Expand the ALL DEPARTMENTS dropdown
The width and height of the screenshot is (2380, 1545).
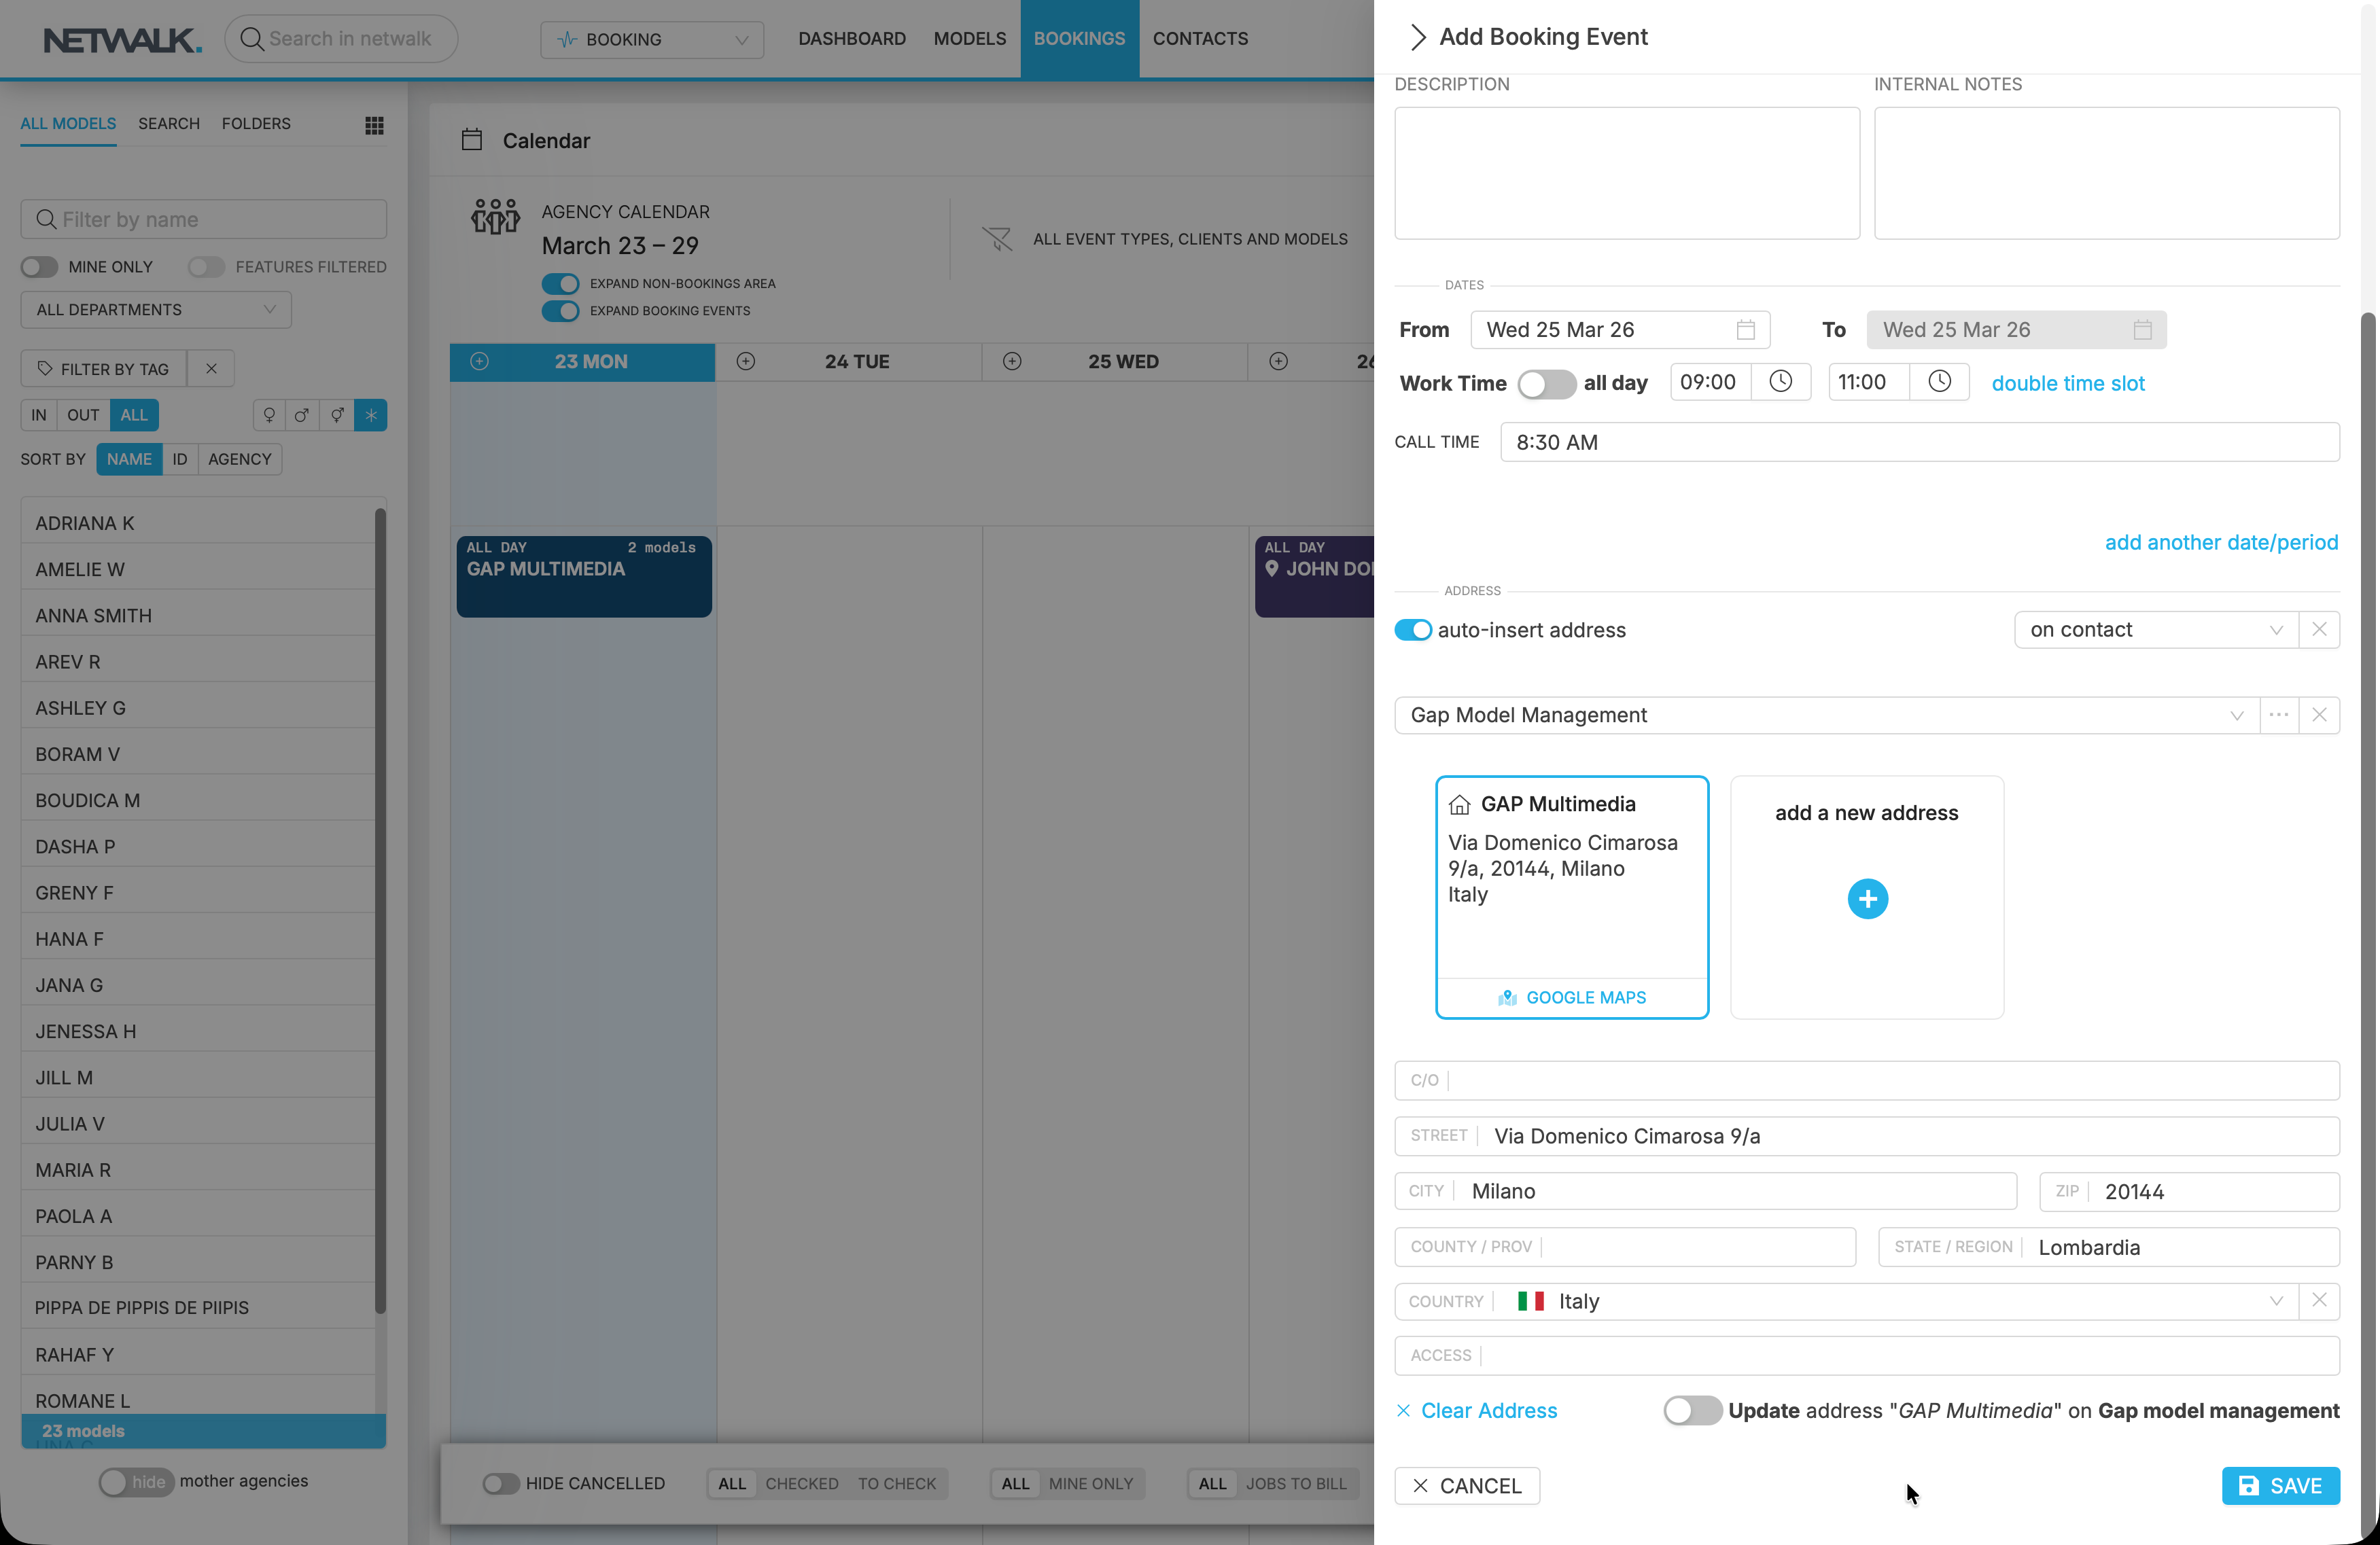[156, 310]
